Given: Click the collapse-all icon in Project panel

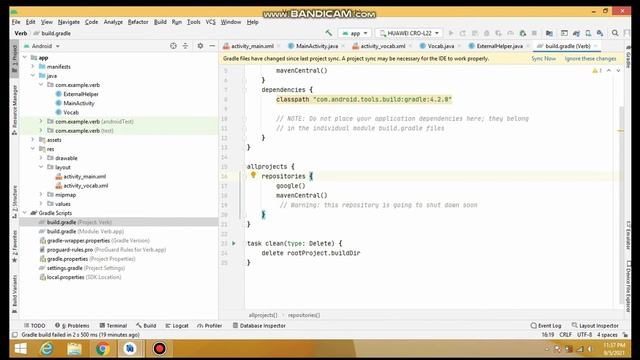Looking at the screenshot, I should click(x=185, y=46).
